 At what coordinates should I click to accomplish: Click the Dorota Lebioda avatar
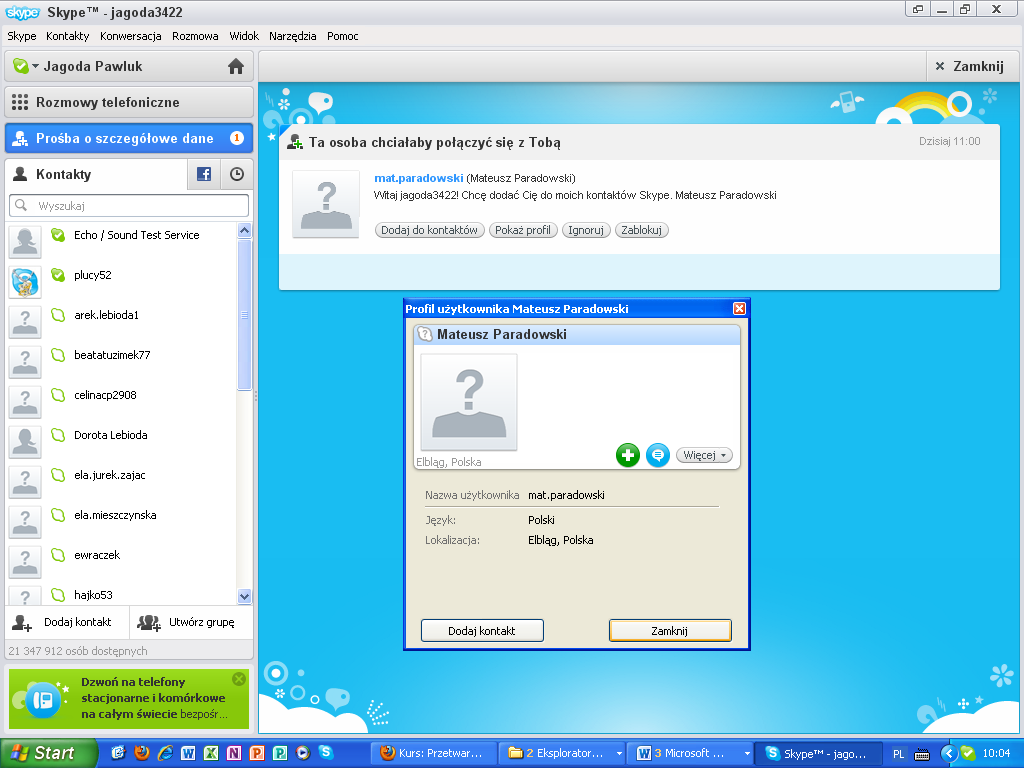pos(25,441)
